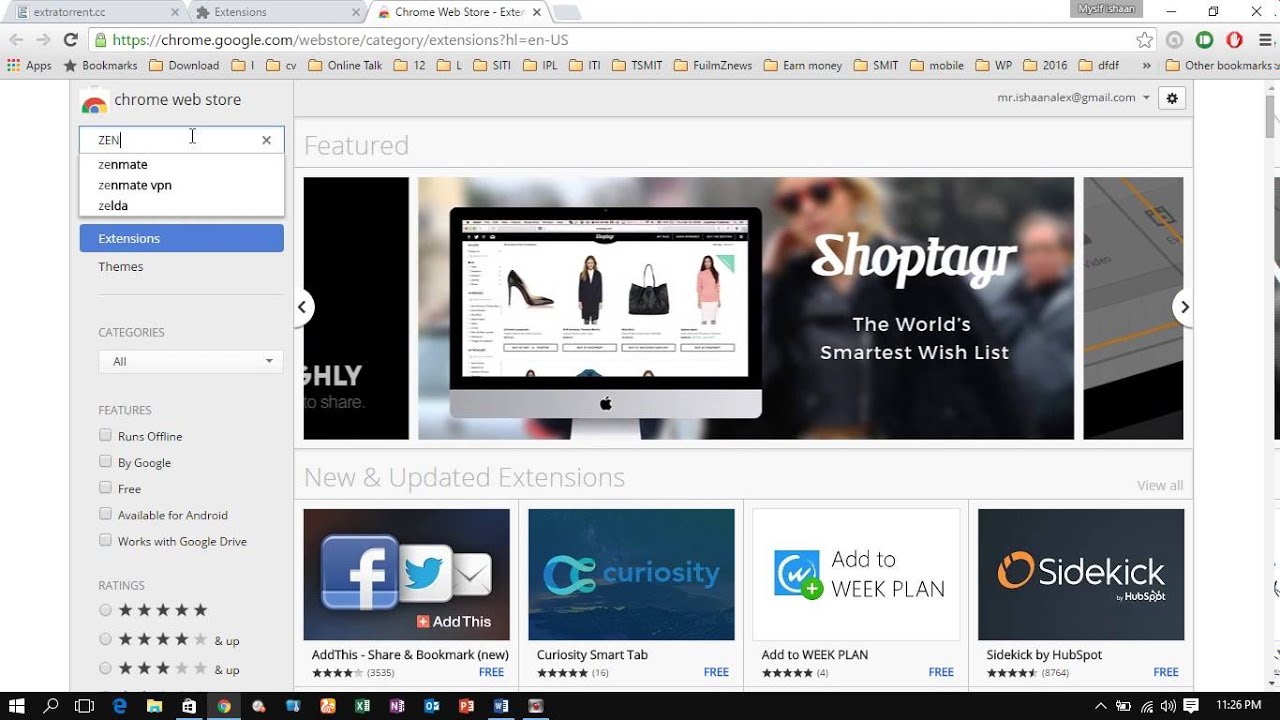Screen dimensions: 1280x720
Task: Select Extensions in the sidebar
Action: coord(181,238)
